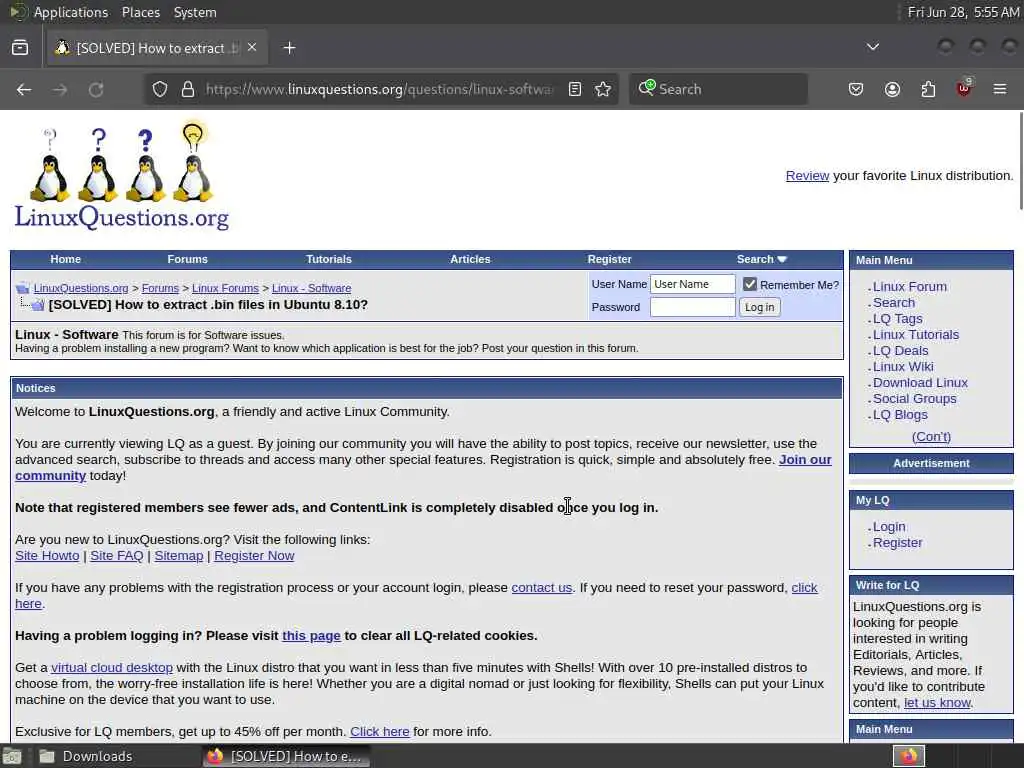Viewport: 1024px width, 768px height.
Task: Open the Review link at top right
Action: (807, 176)
